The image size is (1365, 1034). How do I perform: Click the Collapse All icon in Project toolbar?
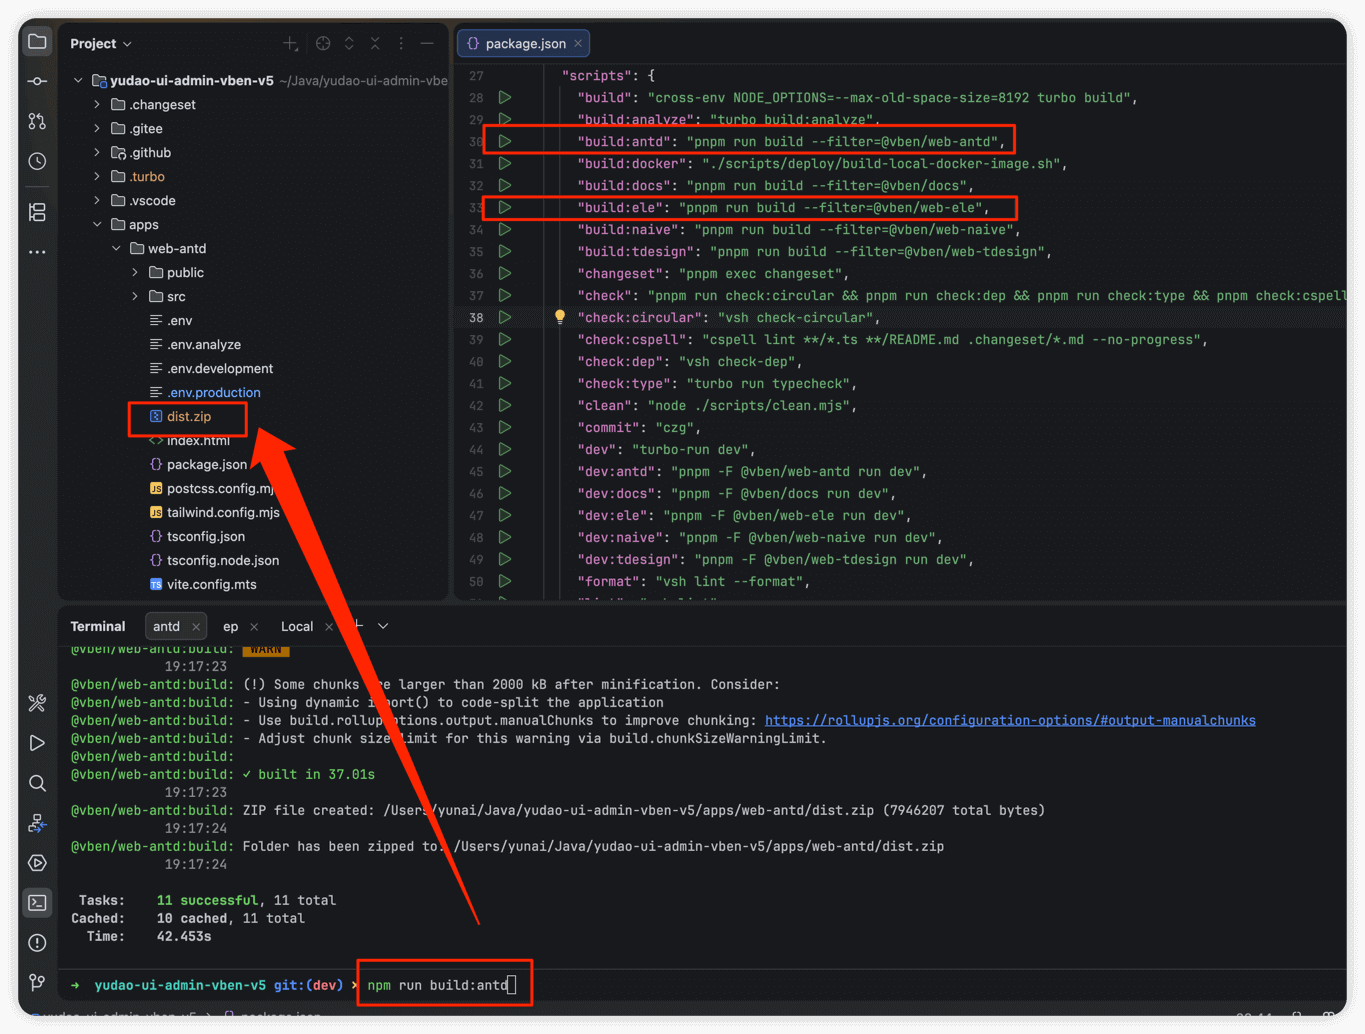(375, 44)
